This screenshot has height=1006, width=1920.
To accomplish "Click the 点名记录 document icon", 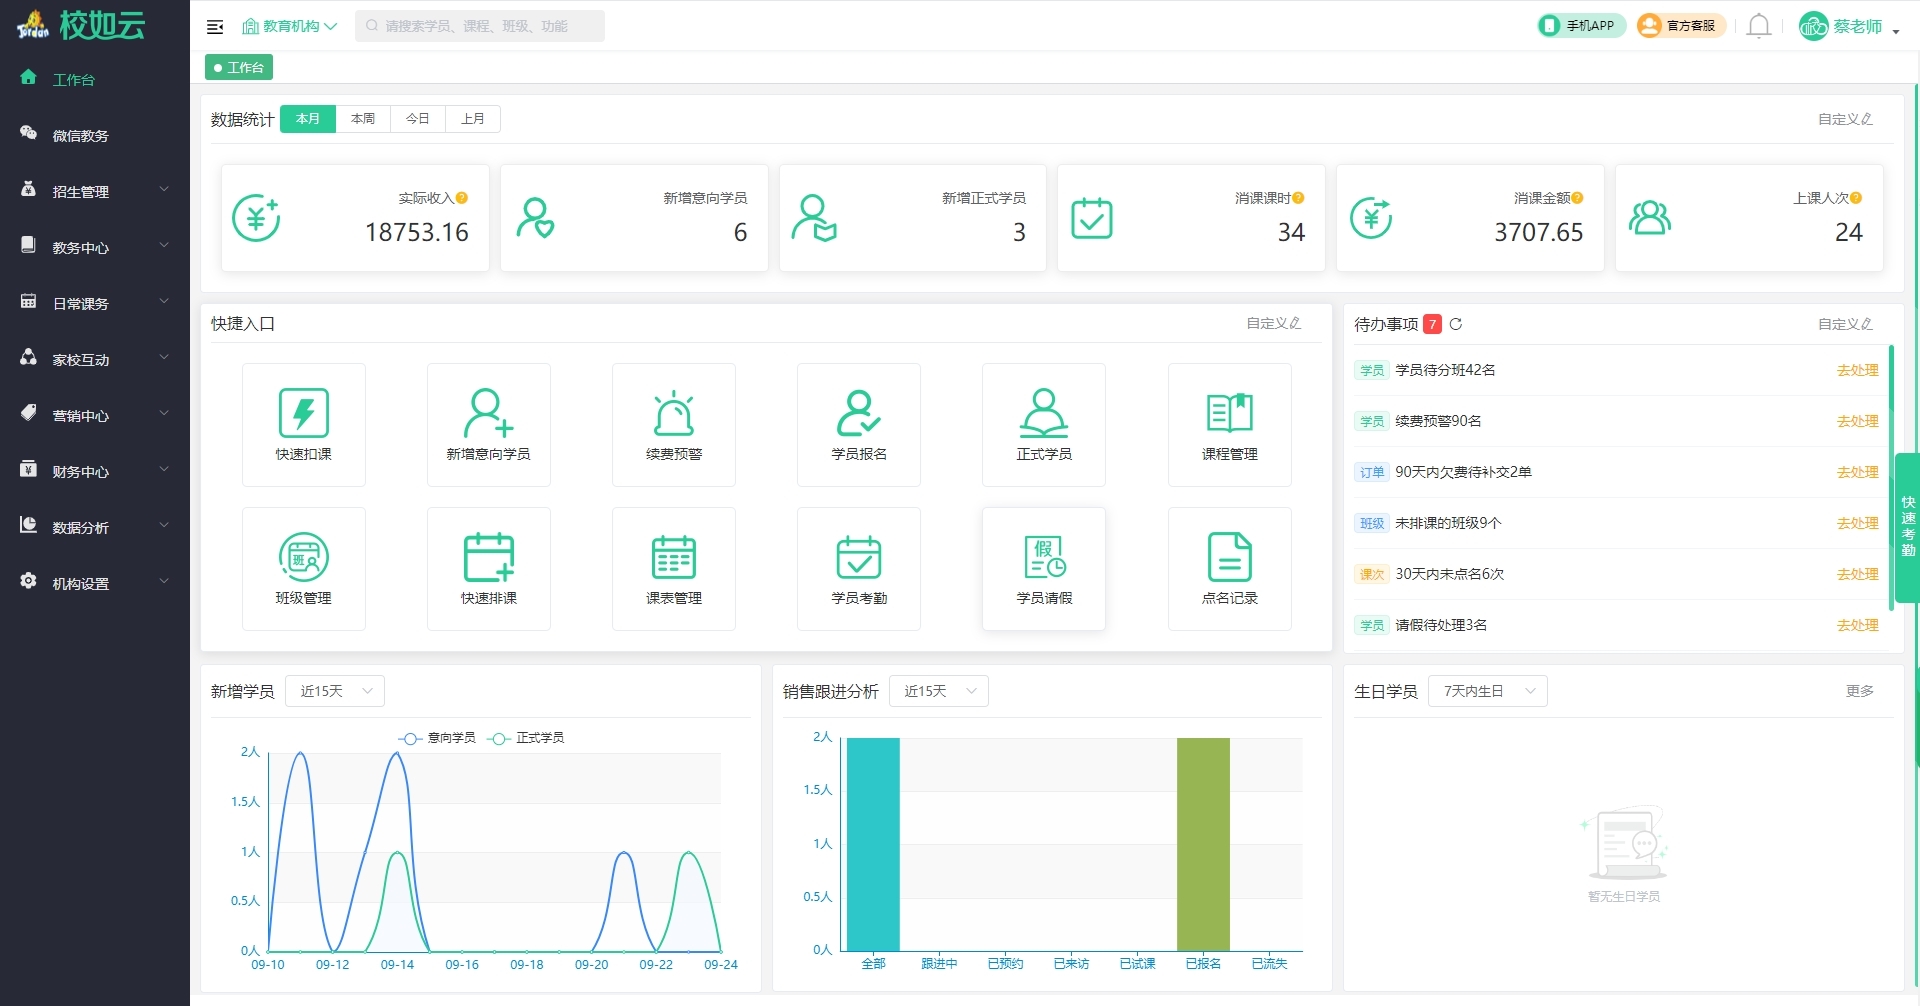I will 1229,558.
